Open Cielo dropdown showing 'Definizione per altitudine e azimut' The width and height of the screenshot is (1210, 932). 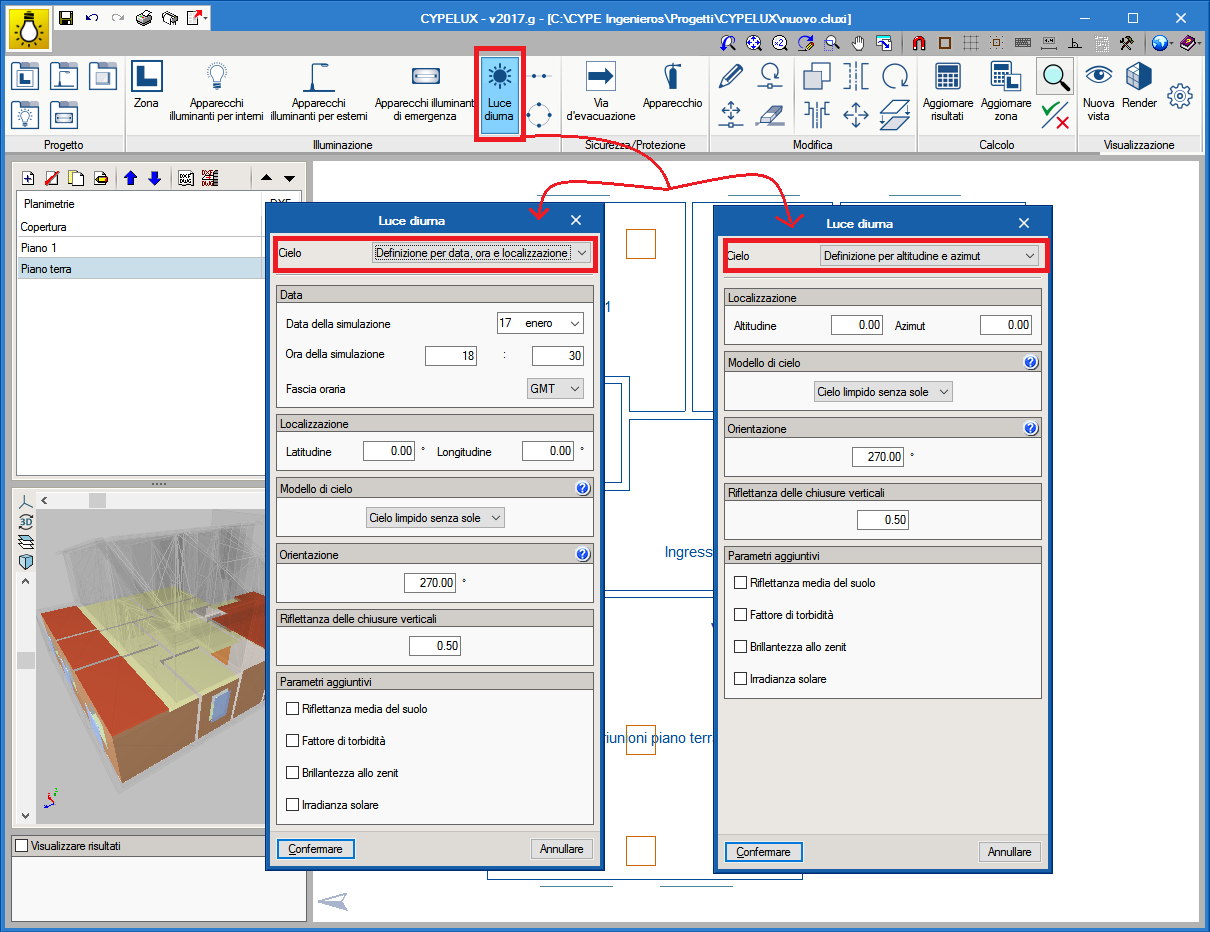(929, 256)
